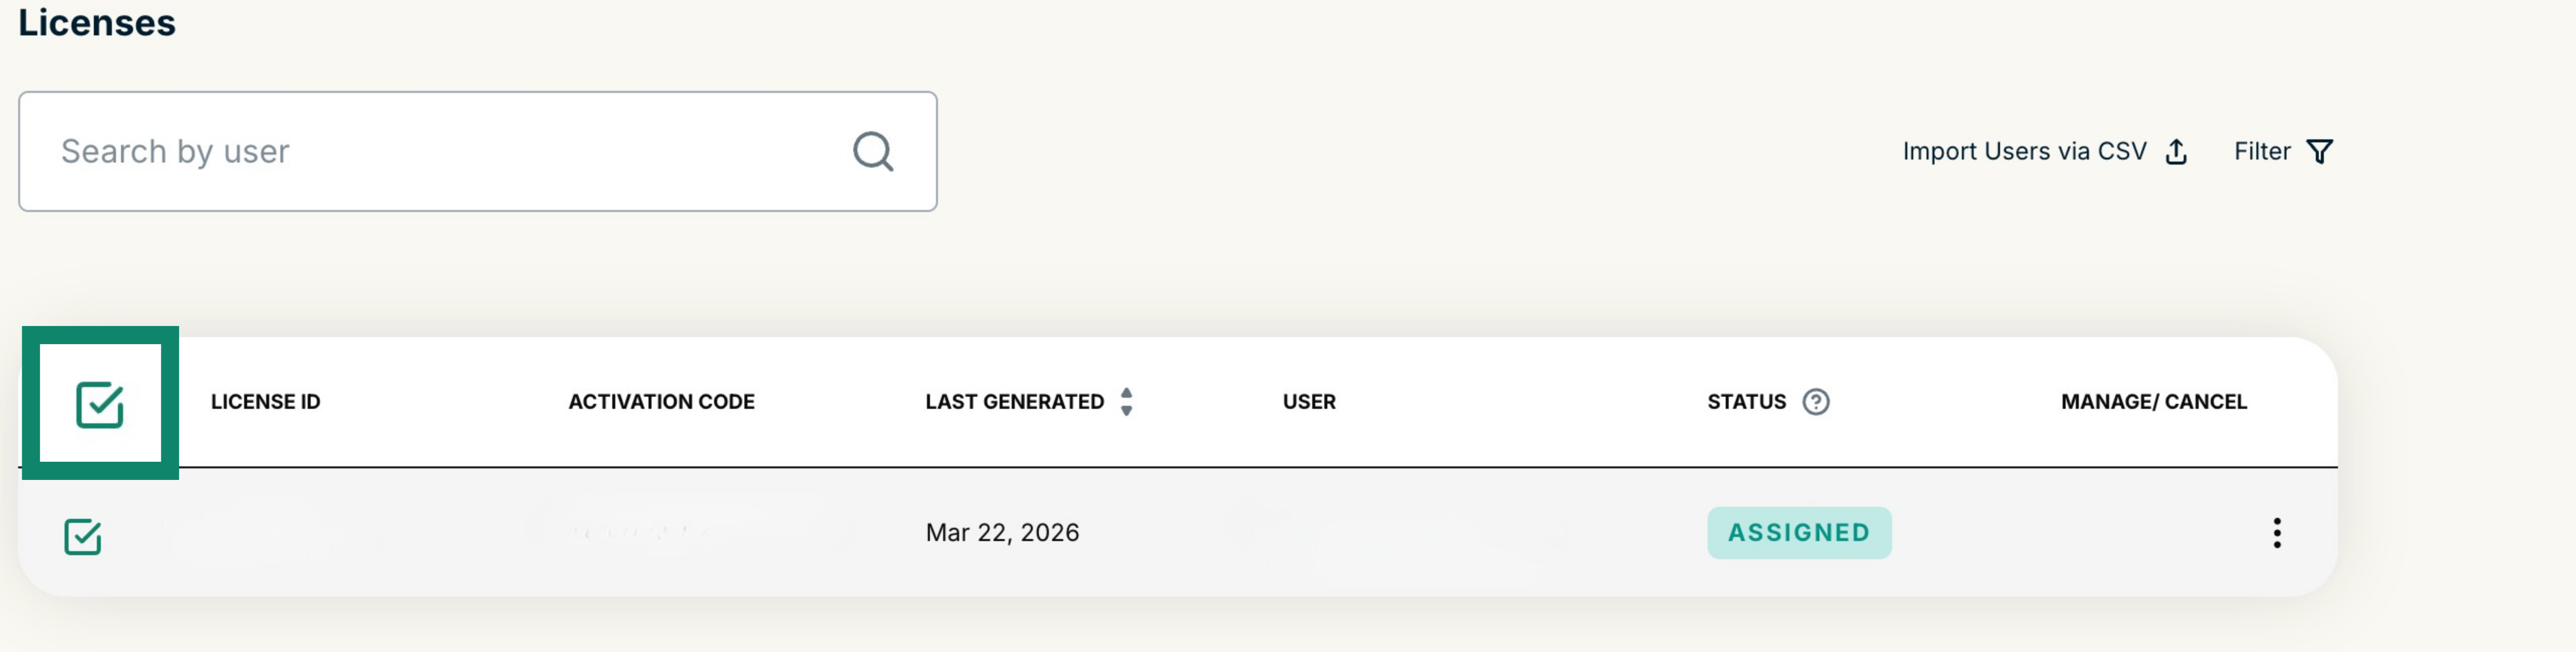Click the Mar 22, 2026 date cell
This screenshot has height=652, width=2576.
click(x=1002, y=533)
